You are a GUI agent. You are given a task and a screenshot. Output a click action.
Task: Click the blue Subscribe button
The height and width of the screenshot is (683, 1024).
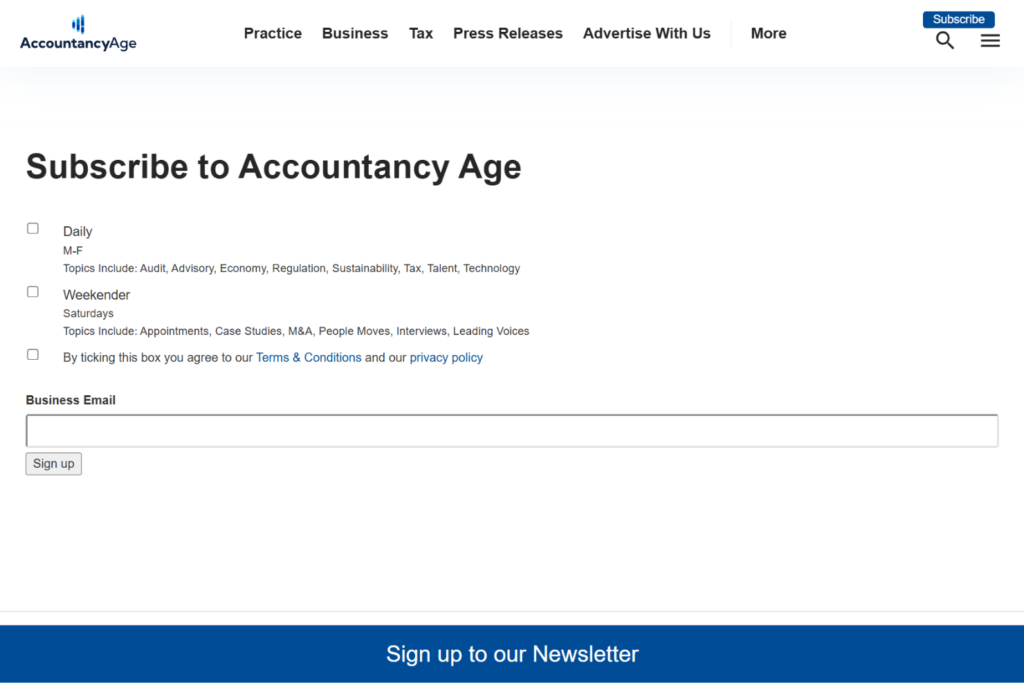[x=958, y=20]
